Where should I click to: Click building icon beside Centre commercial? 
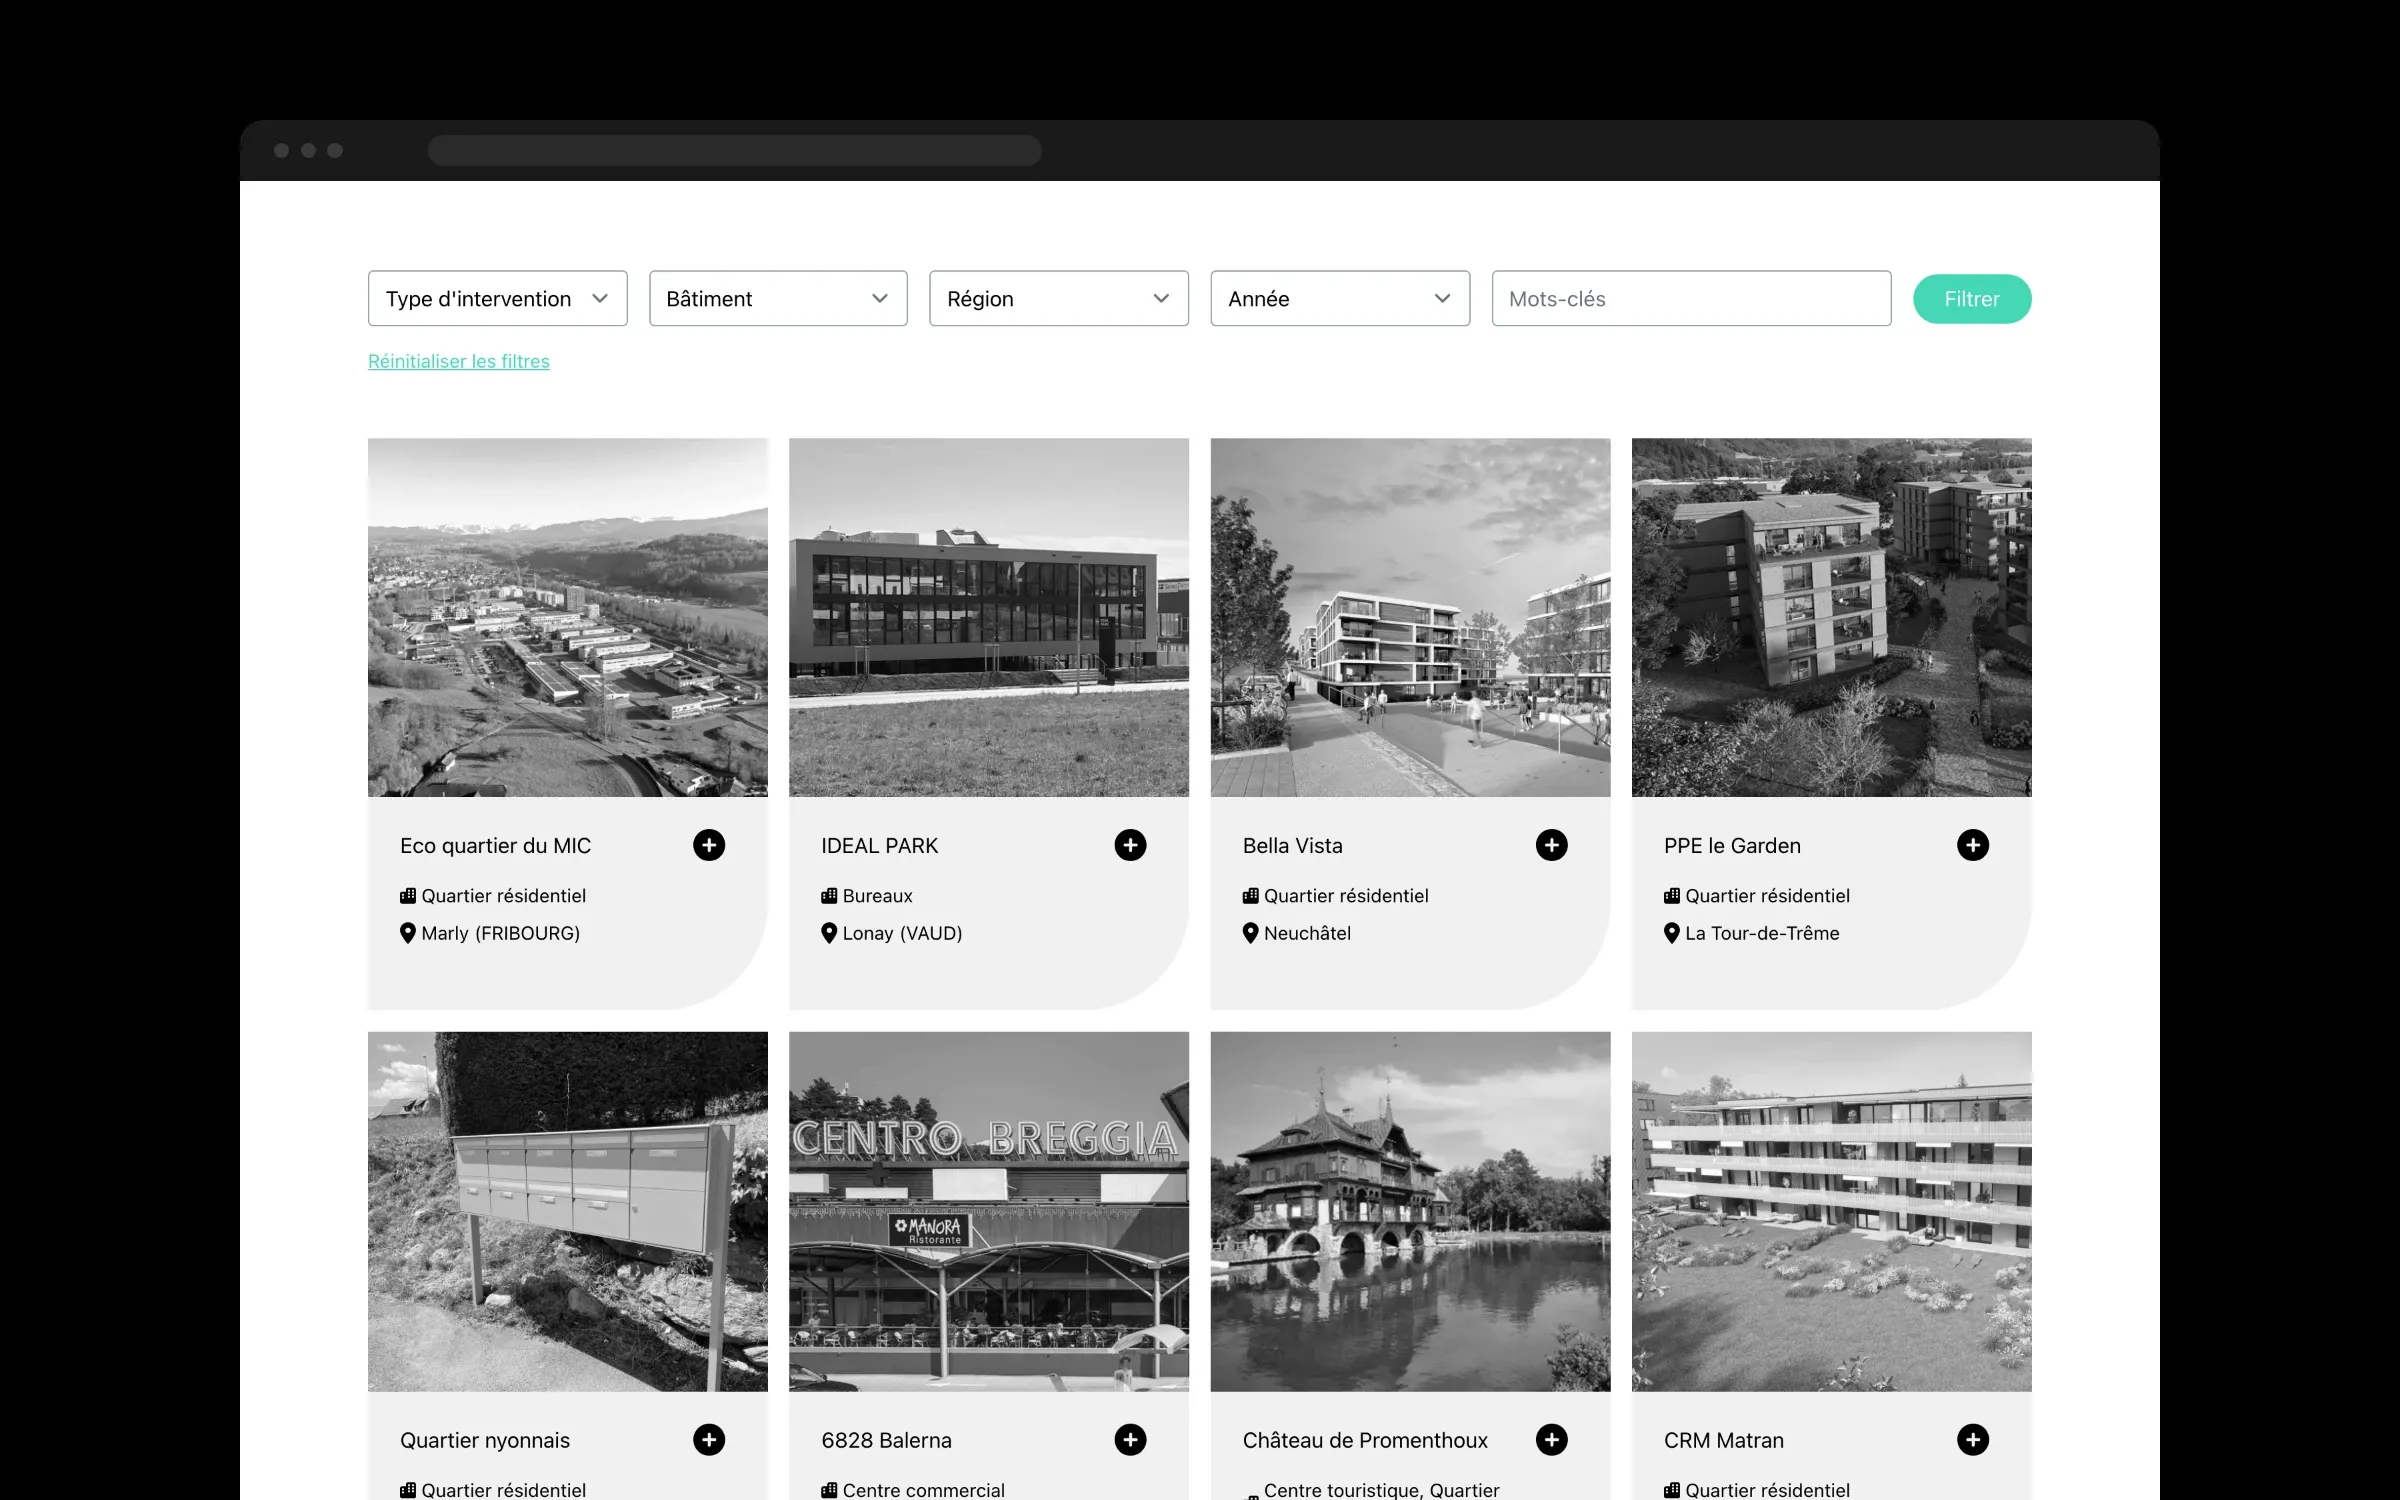point(829,1490)
